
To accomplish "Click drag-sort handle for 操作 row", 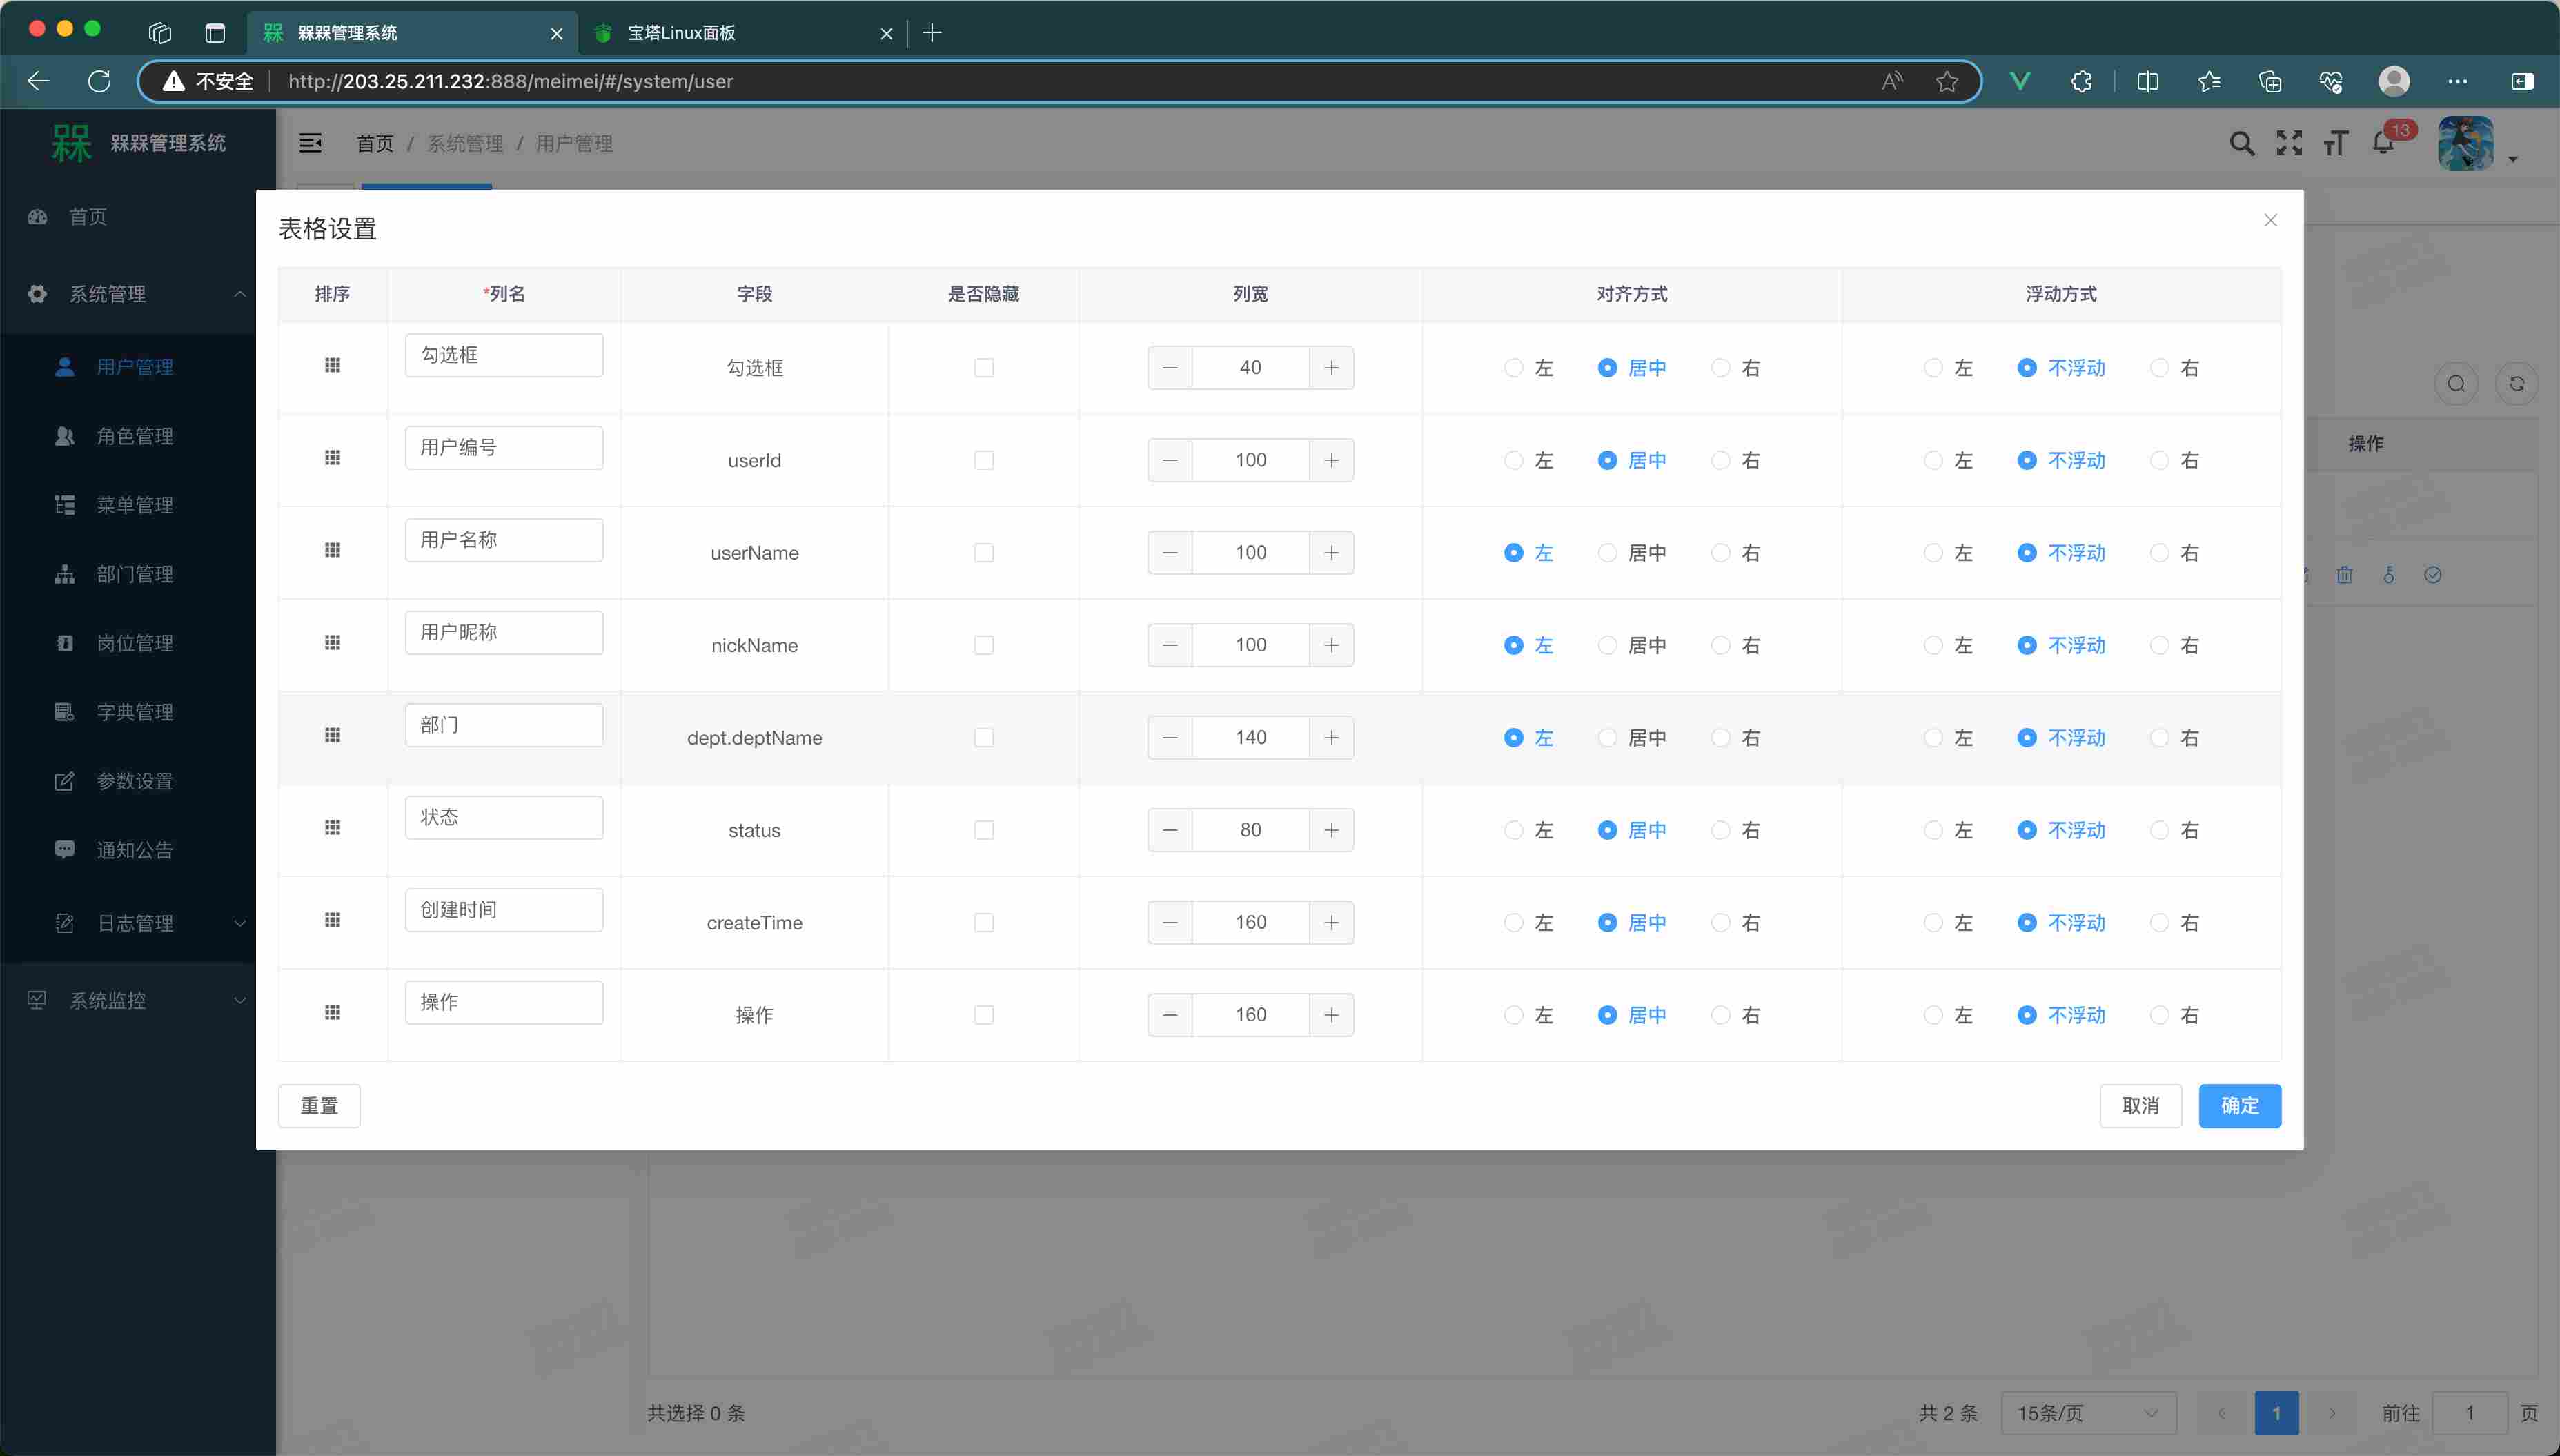I will [332, 1013].
